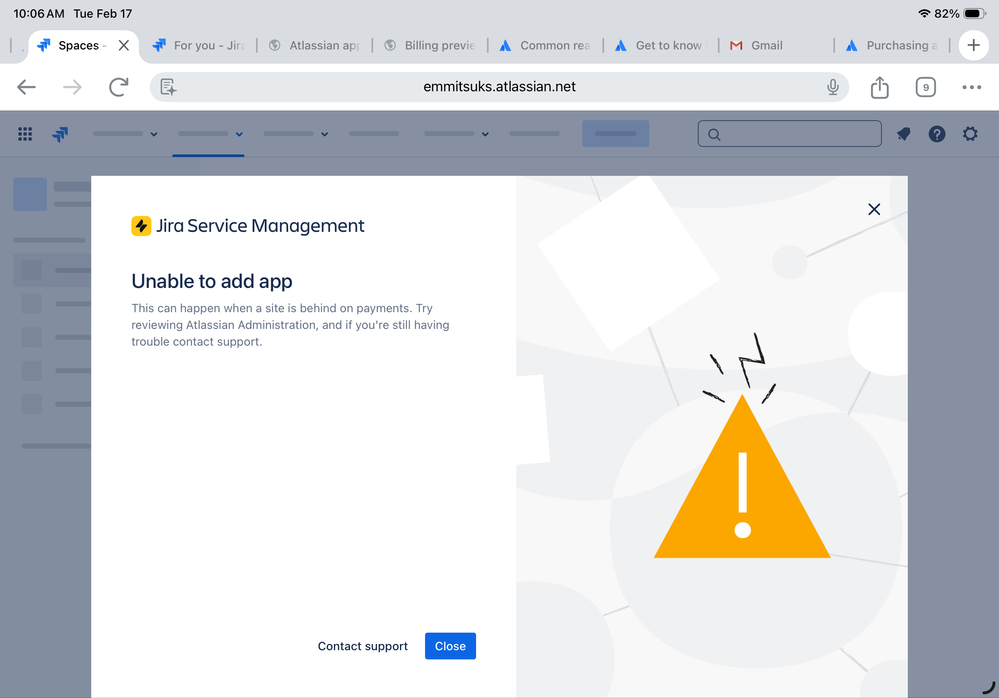Viewport: 999px width, 698px height.
Task: Reload the current page
Action: (x=119, y=87)
